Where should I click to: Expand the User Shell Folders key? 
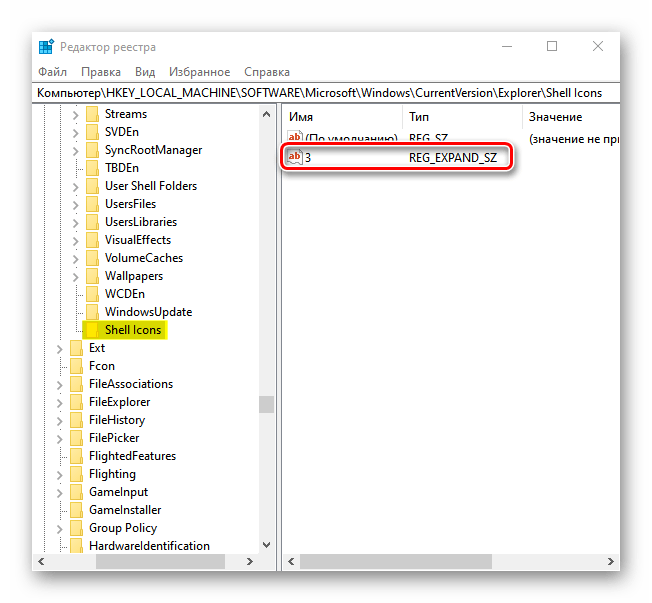click(x=75, y=187)
